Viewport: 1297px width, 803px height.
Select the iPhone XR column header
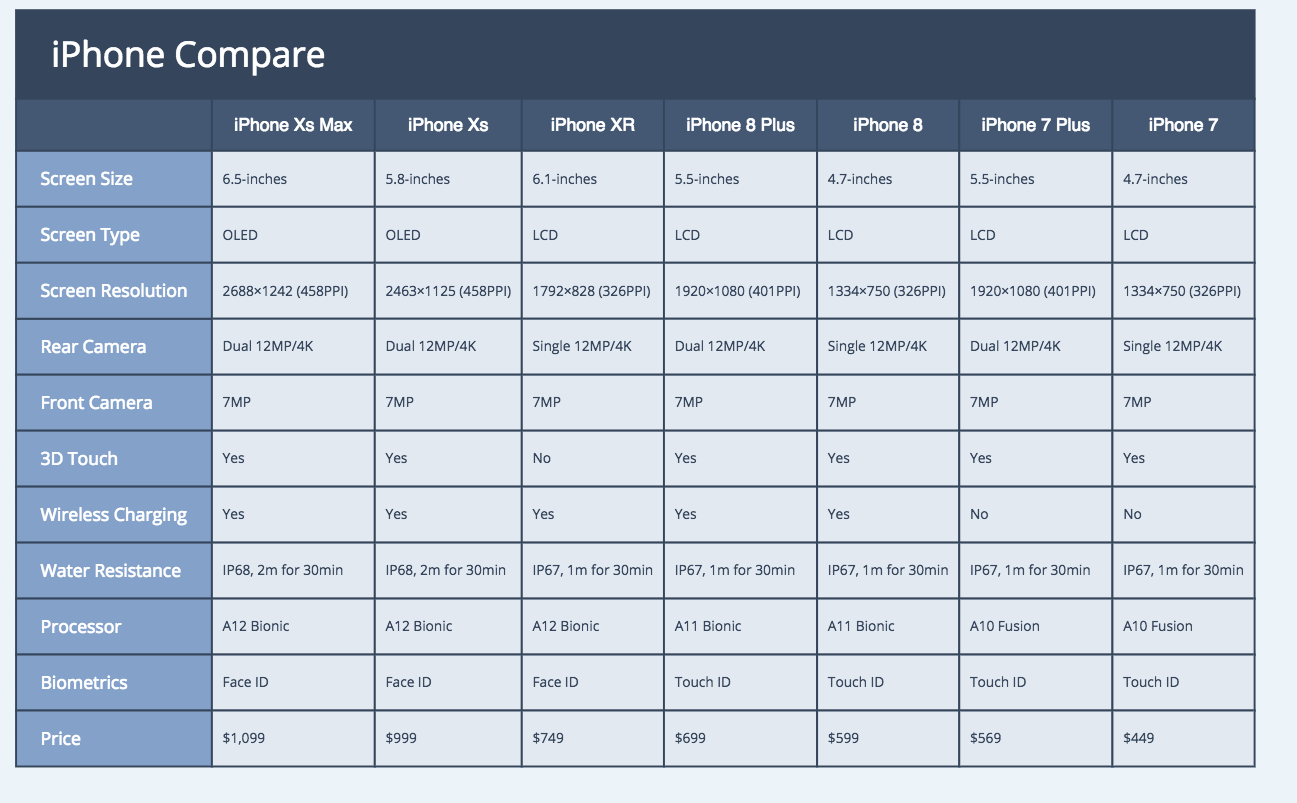(x=592, y=125)
